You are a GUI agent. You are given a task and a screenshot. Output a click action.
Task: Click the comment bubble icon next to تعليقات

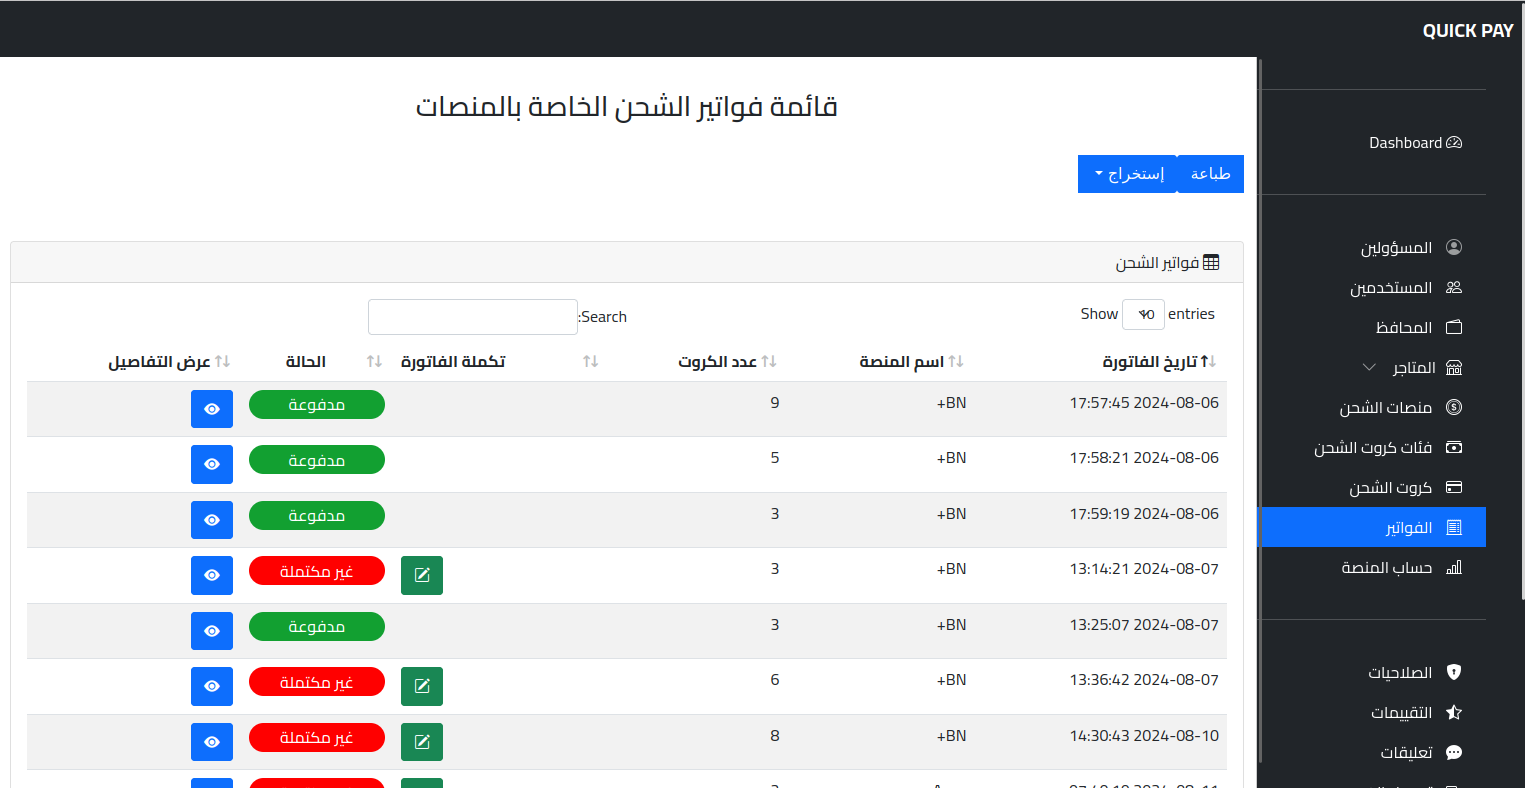(x=1454, y=753)
